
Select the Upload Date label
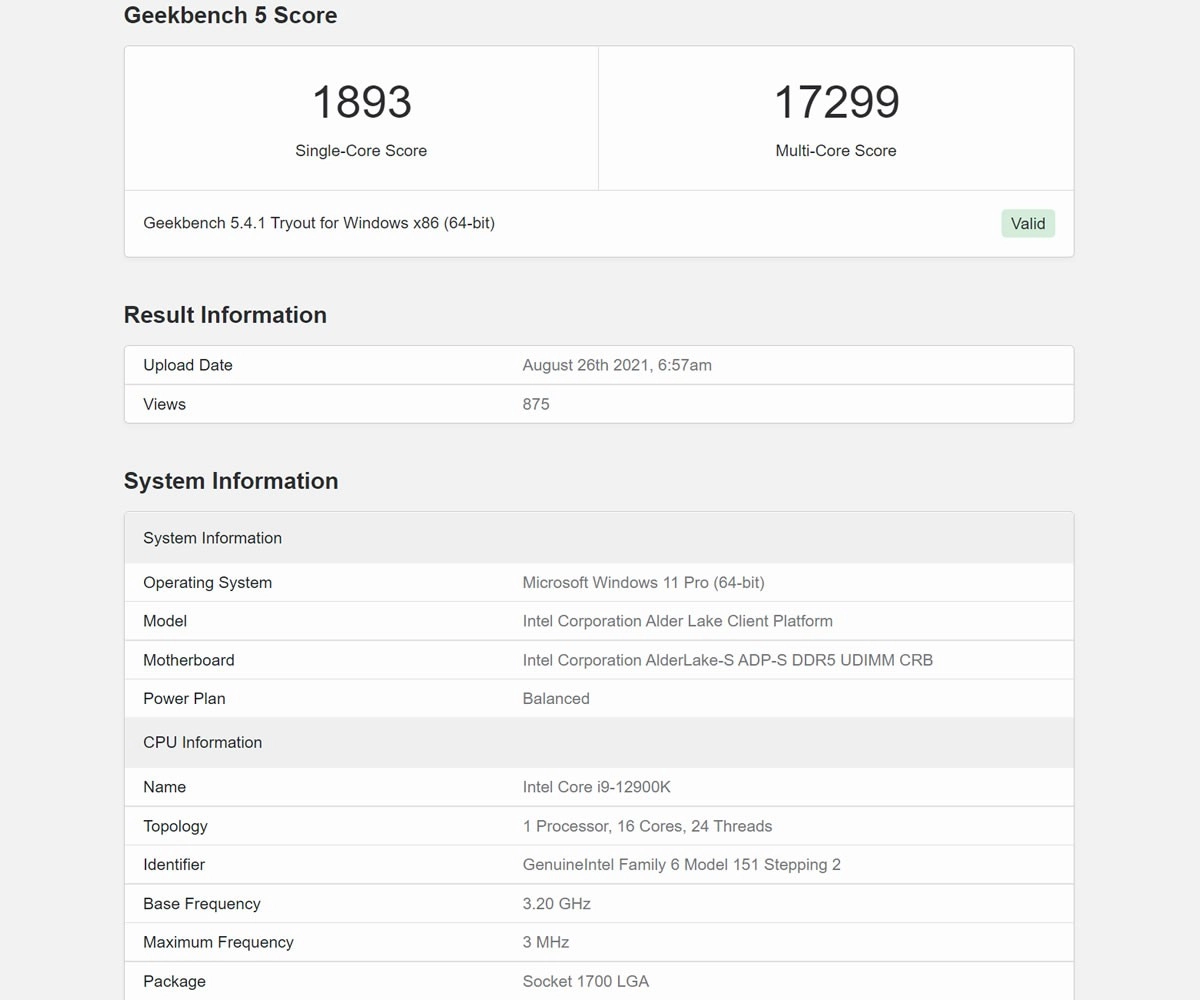[x=188, y=365]
